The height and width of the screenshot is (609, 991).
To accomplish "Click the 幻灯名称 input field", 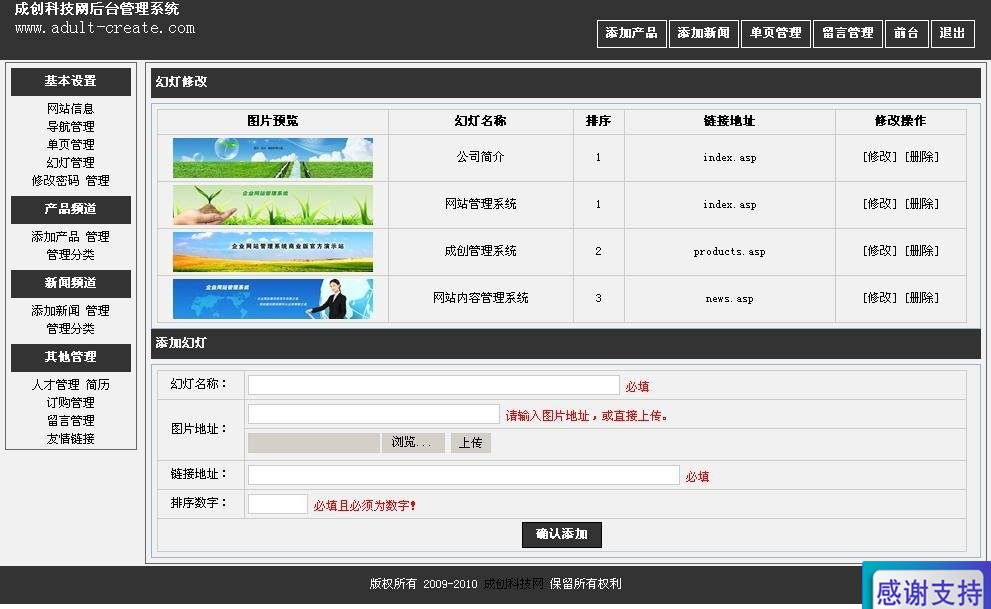I will click(434, 385).
